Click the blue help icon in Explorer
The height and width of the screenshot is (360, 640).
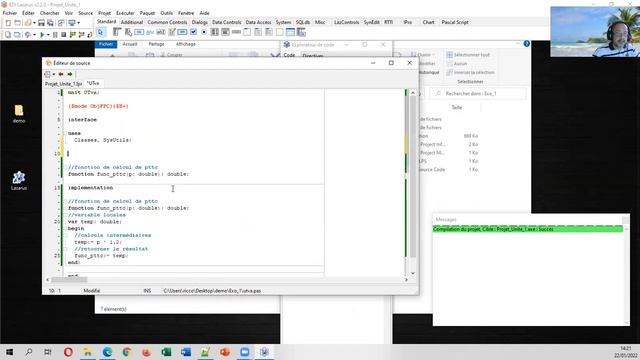pos(527,44)
